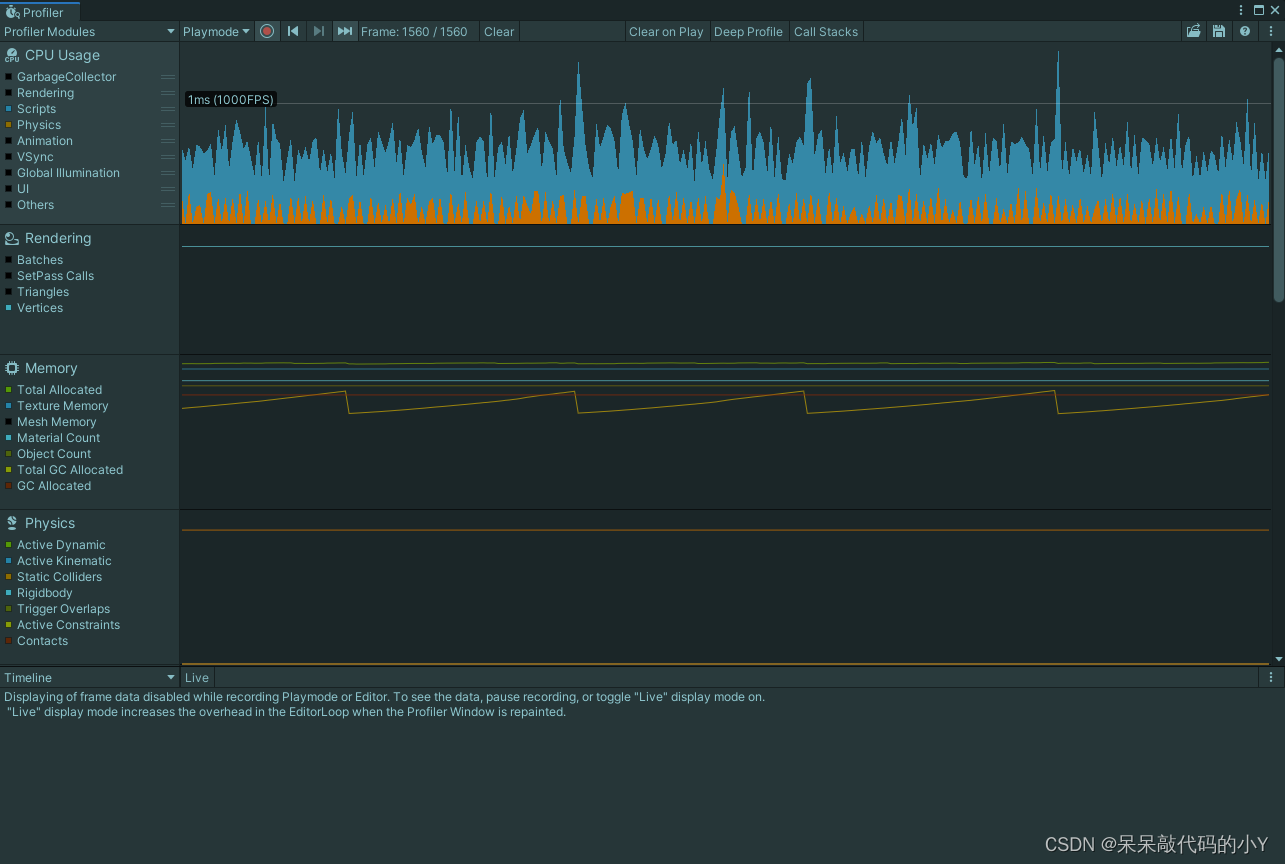Click the Texture Memory color swatch
The width and height of the screenshot is (1285, 864).
(9, 406)
